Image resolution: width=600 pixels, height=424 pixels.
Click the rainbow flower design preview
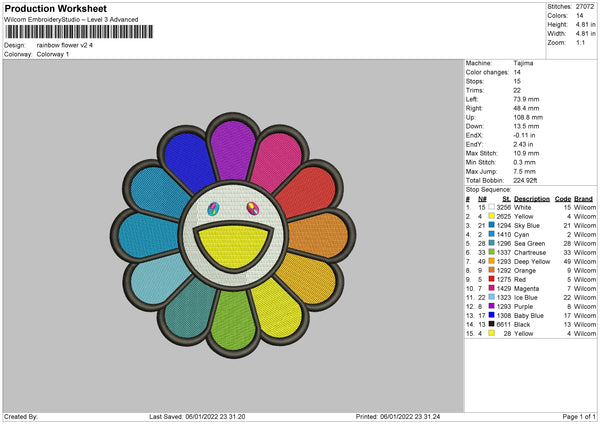[x=233, y=235]
